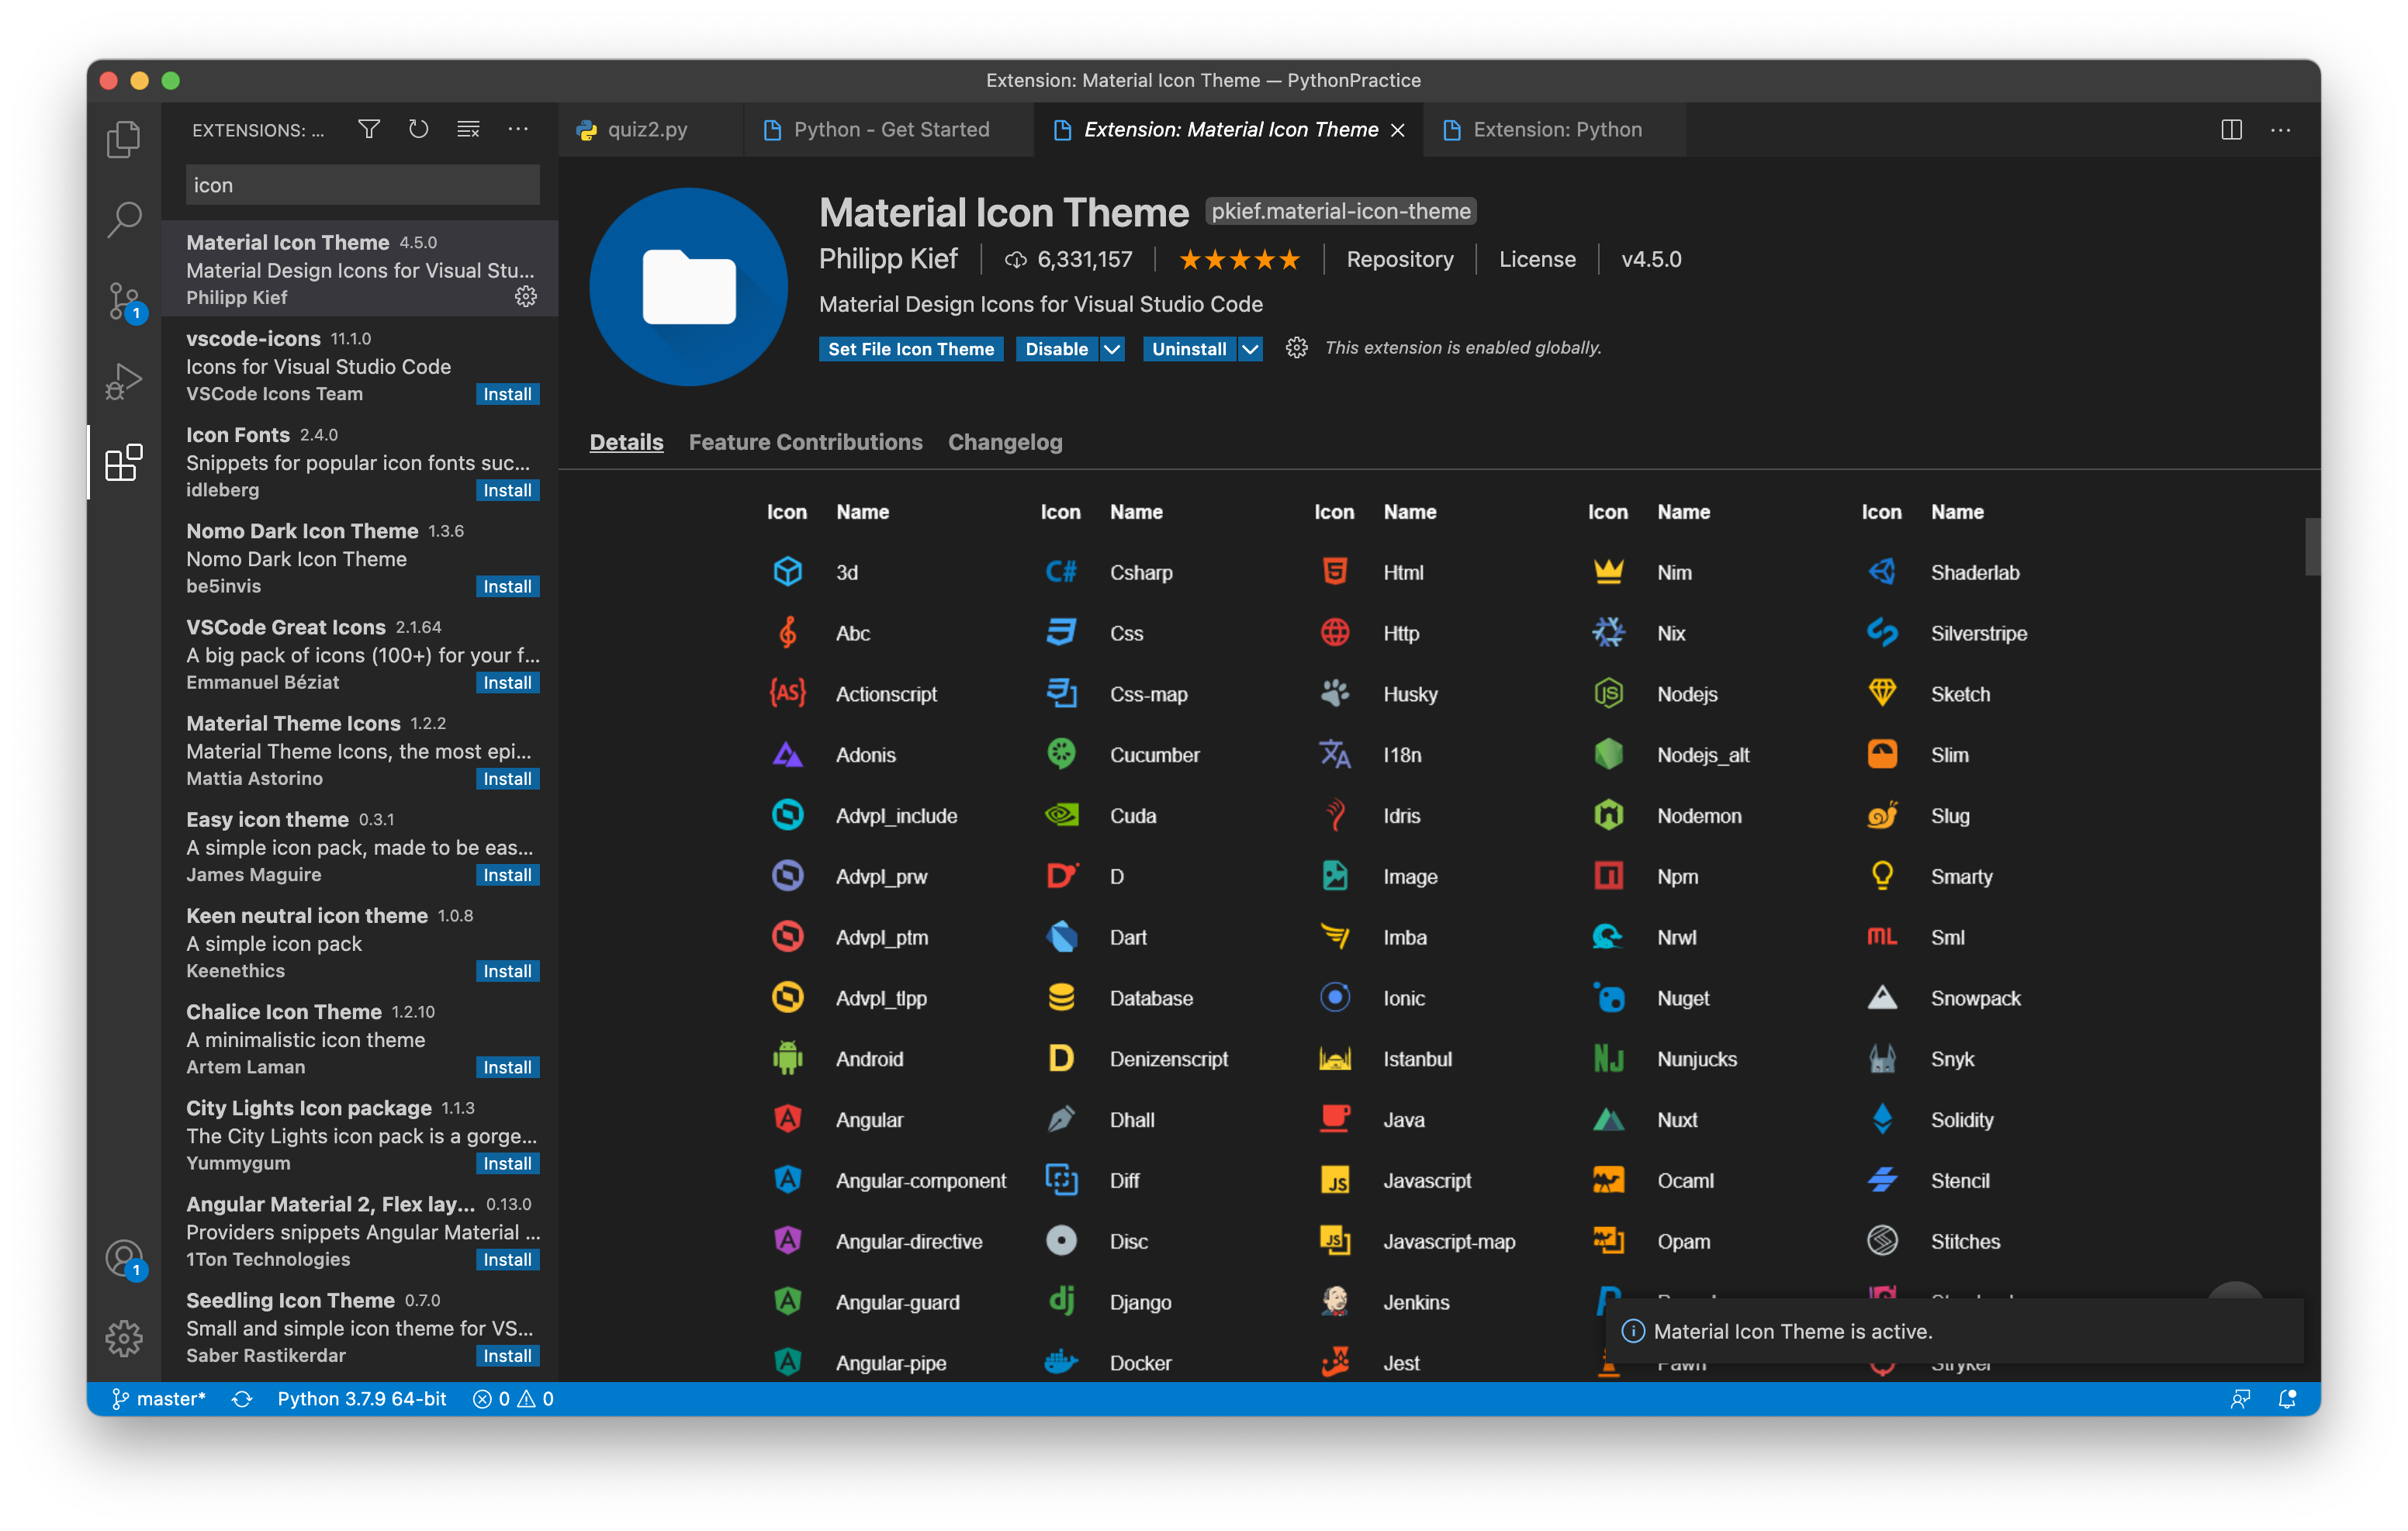2408x1531 pixels.
Task: Install City Lights Icon package
Action: pos(507,1163)
